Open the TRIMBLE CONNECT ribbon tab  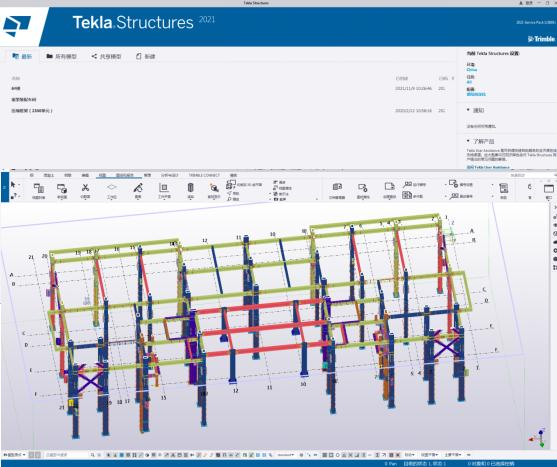pyautogui.click(x=204, y=175)
